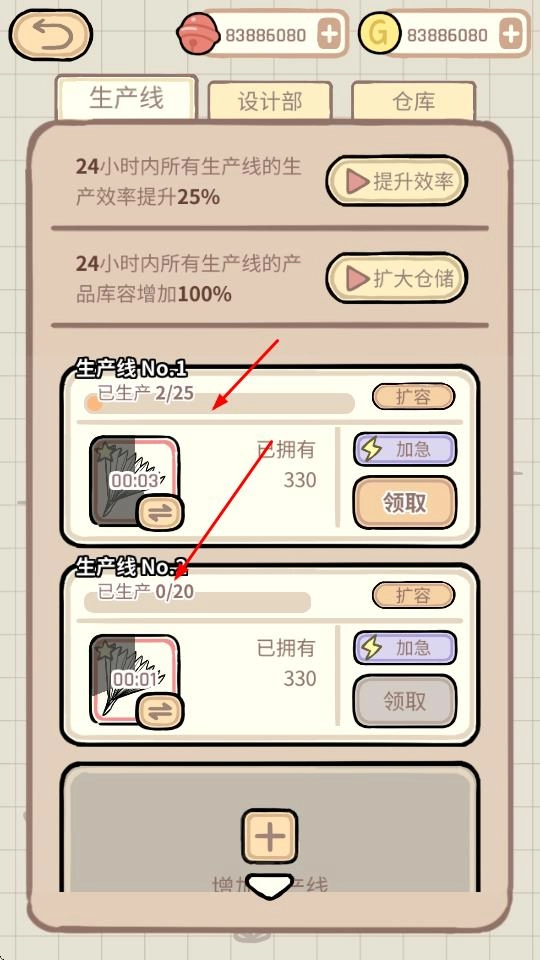The width and height of the screenshot is (540, 960).
Task: Collect line No.1 products with 领取
Action: (x=405, y=503)
